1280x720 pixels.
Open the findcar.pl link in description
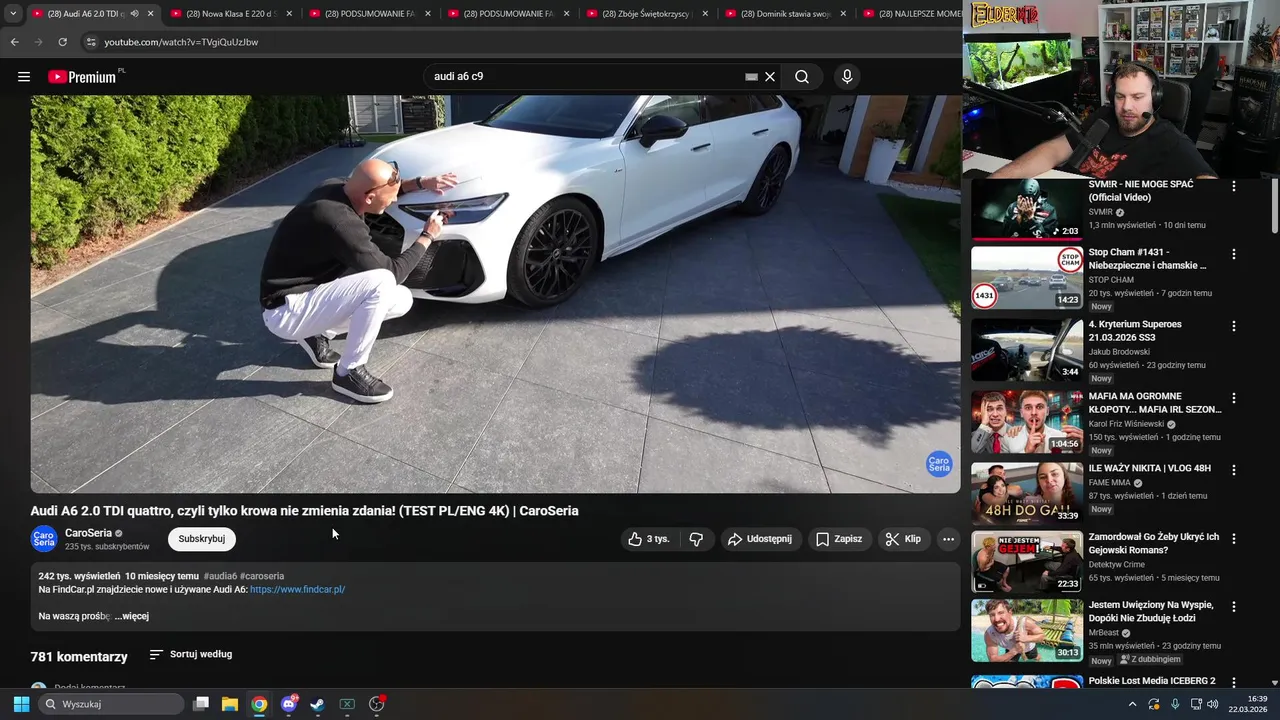(x=297, y=590)
